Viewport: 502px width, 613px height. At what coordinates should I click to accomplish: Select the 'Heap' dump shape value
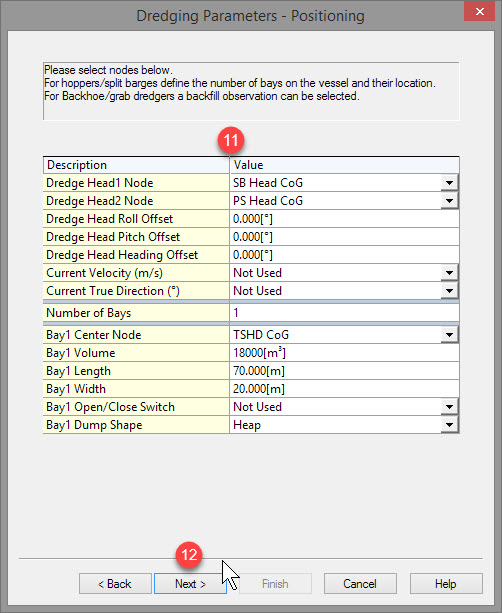(335, 425)
